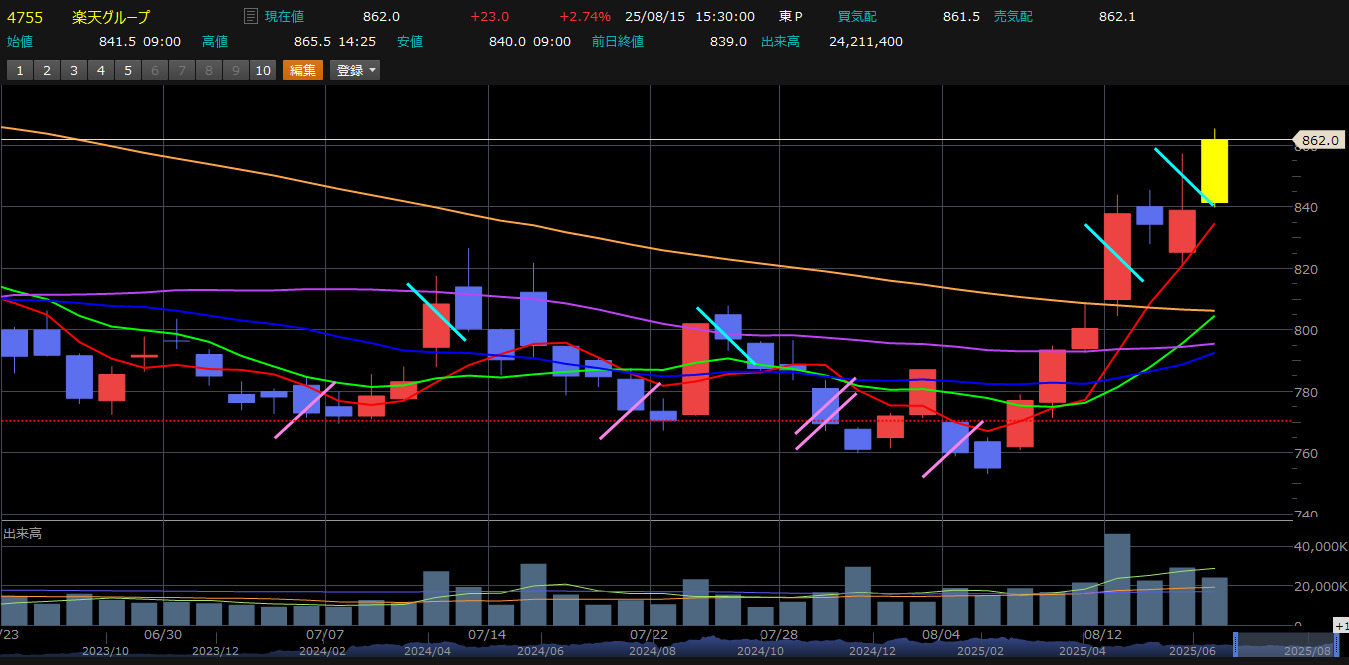Click the yellow latest candlestick
The image size is (1349, 665).
click(x=1214, y=171)
